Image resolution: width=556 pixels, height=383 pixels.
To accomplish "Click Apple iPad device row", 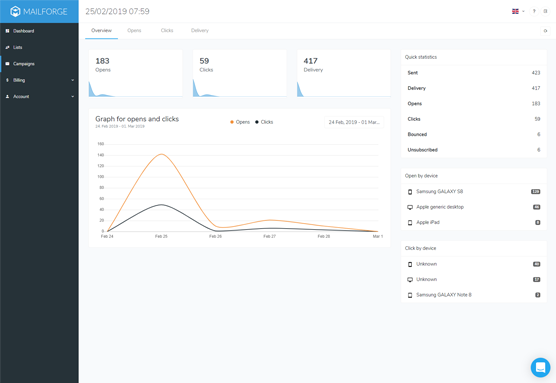I will (474, 222).
